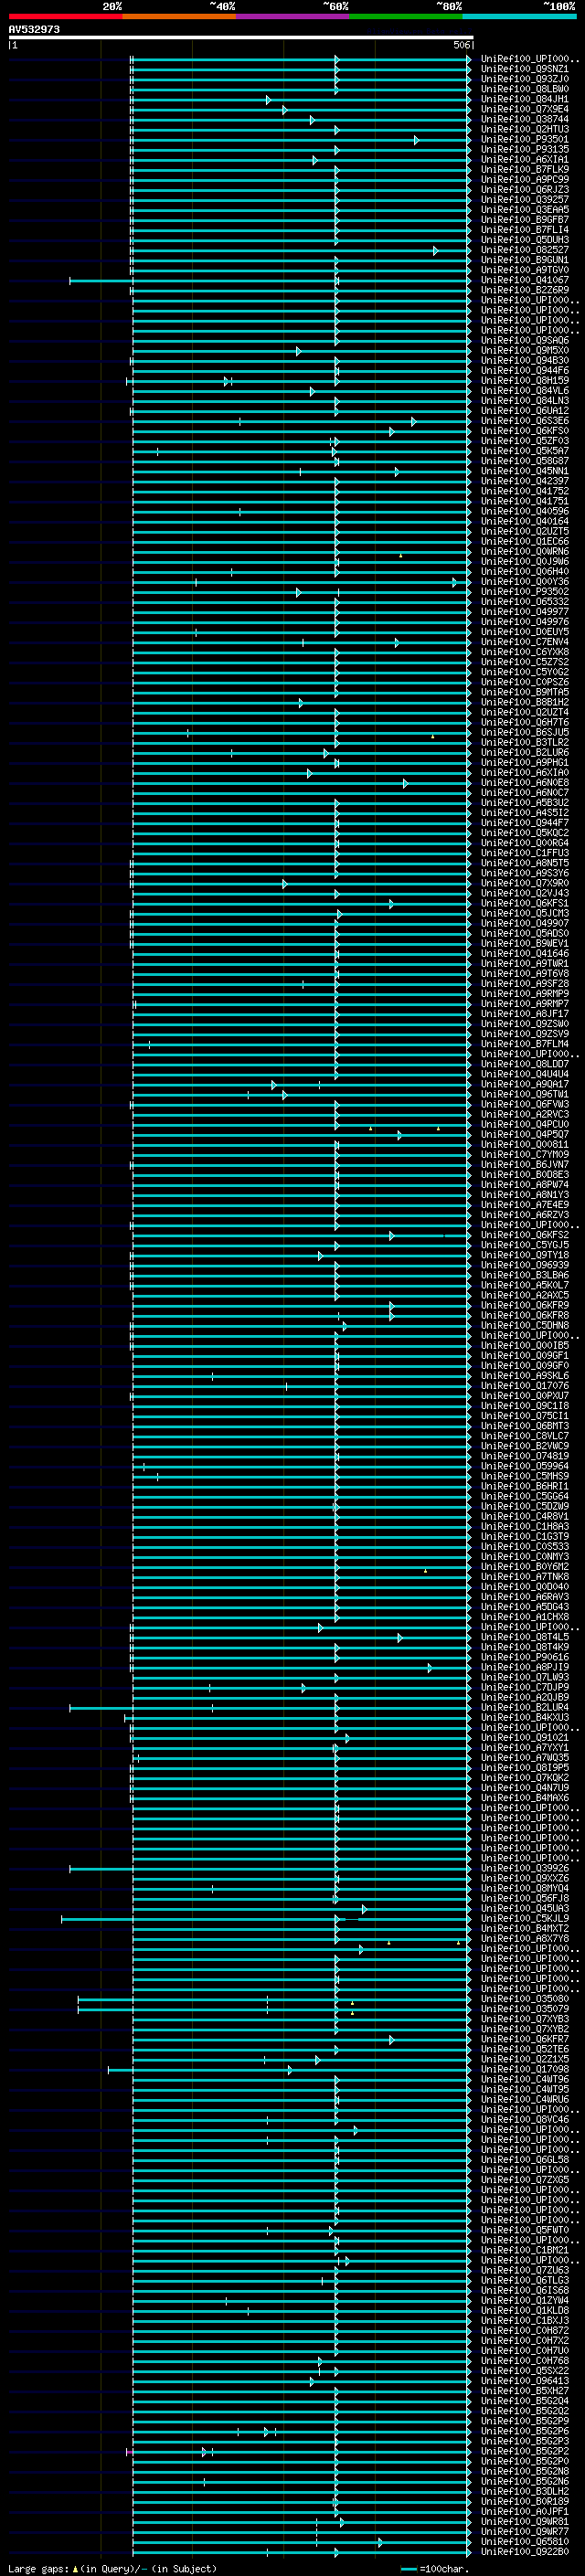Select the cyan ~100% identity legend segment
Screen dimensions: 585x2576
[519, 16]
